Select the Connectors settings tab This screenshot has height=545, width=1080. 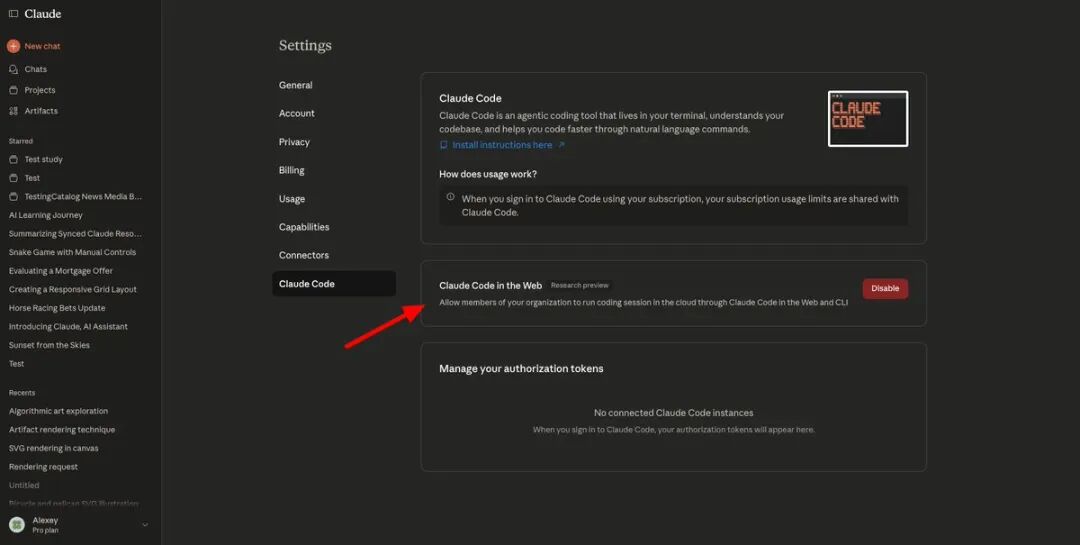(x=301, y=255)
